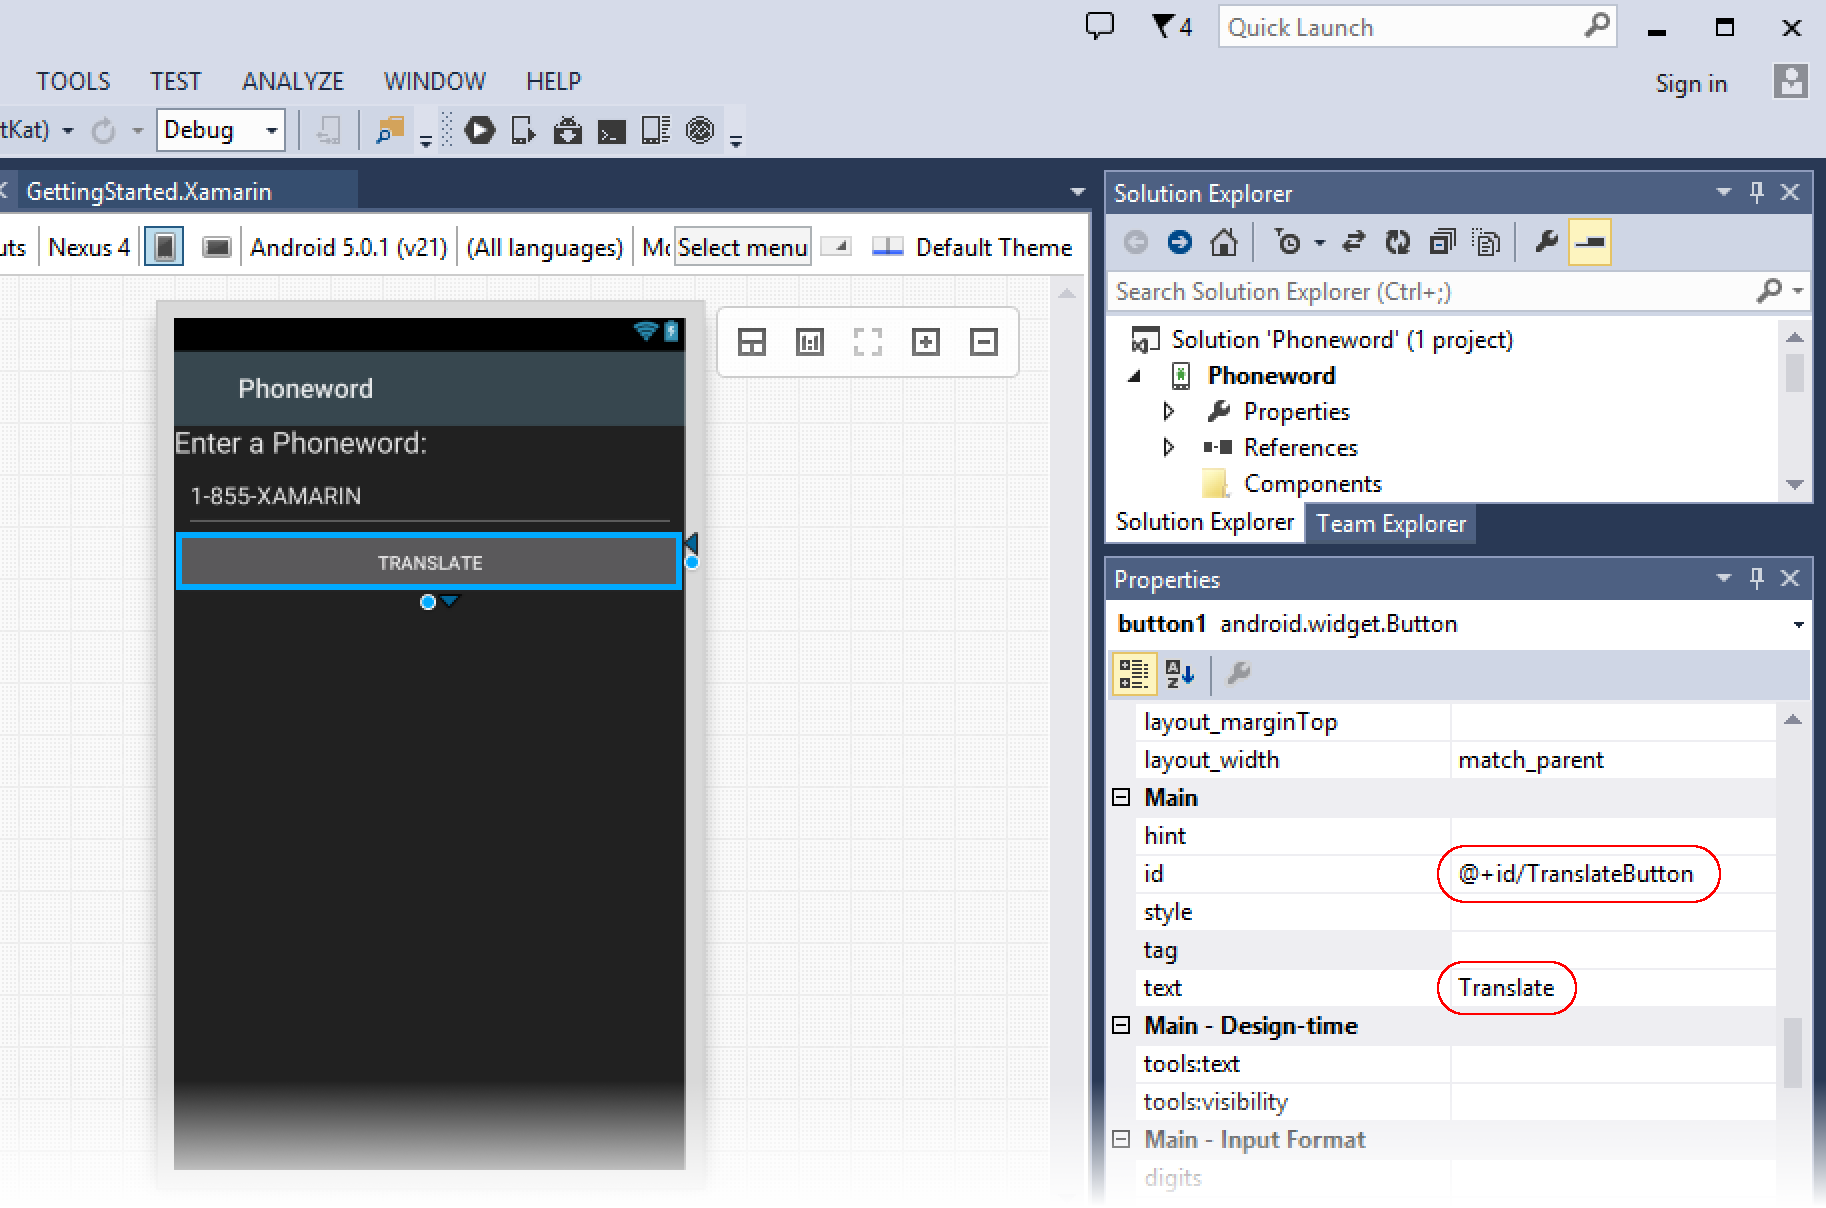Click the Search Solution Explorer field

point(1430,292)
